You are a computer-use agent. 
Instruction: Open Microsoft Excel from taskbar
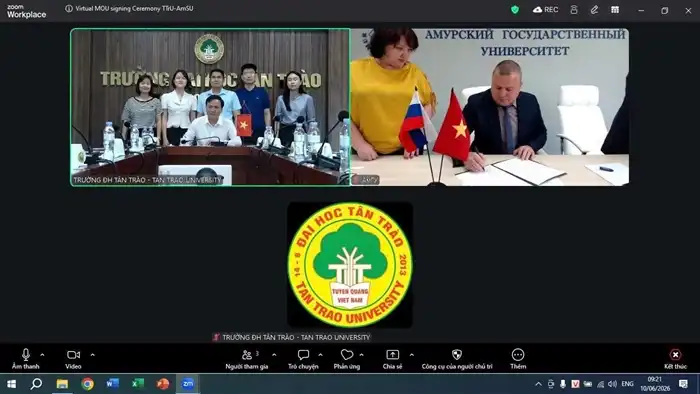pyautogui.click(x=138, y=384)
